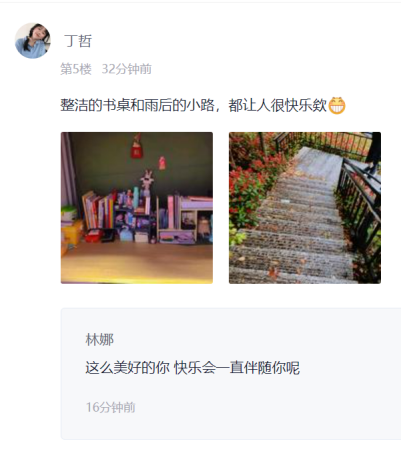
Task: Click the person's legs in stairway photo
Action: (x=373, y=153)
